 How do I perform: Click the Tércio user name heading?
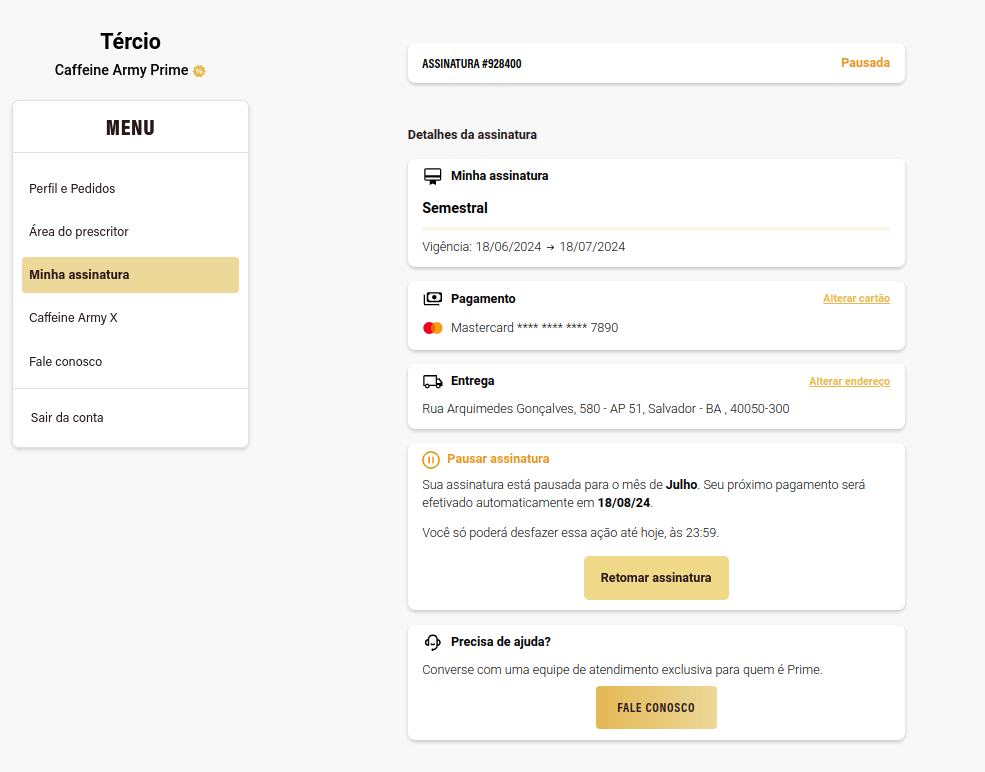pyautogui.click(x=131, y=41)
